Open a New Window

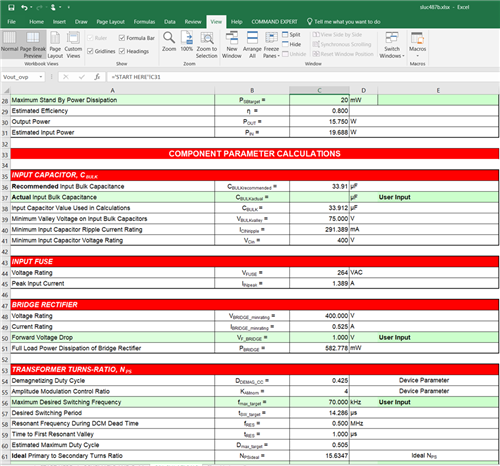pos(232,45)
